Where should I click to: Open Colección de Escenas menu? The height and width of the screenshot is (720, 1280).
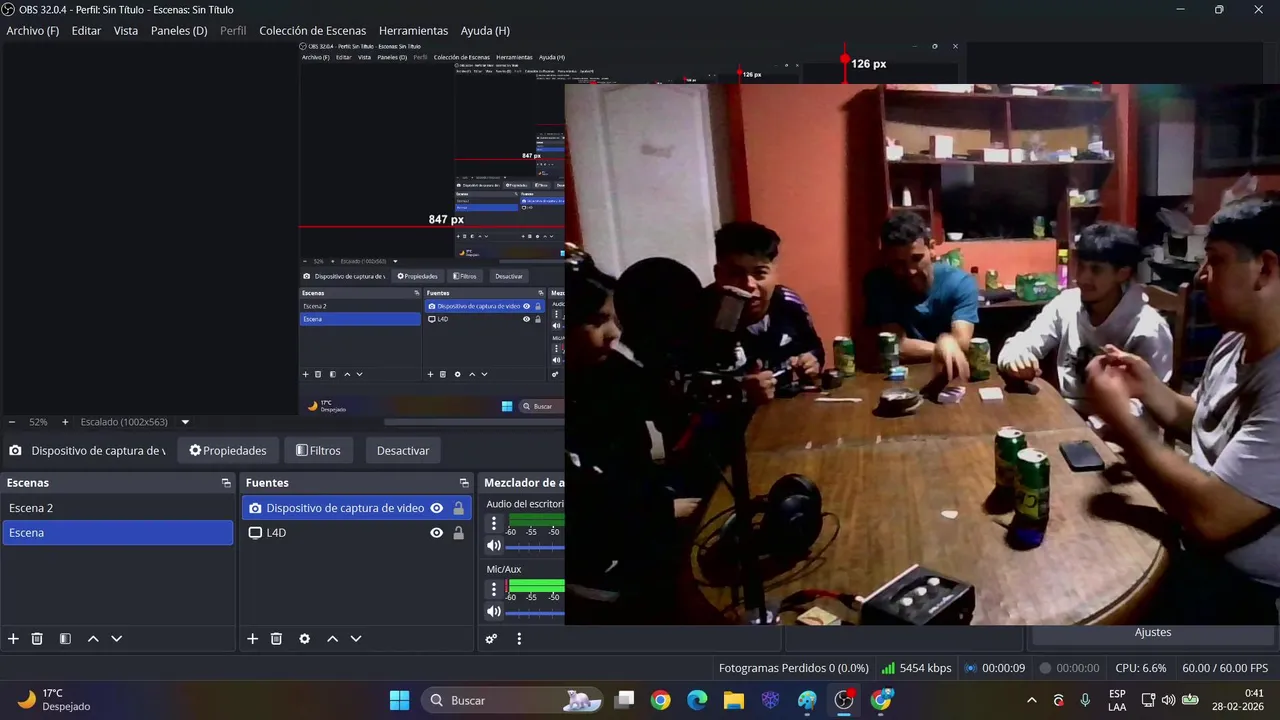coord(313,31)
